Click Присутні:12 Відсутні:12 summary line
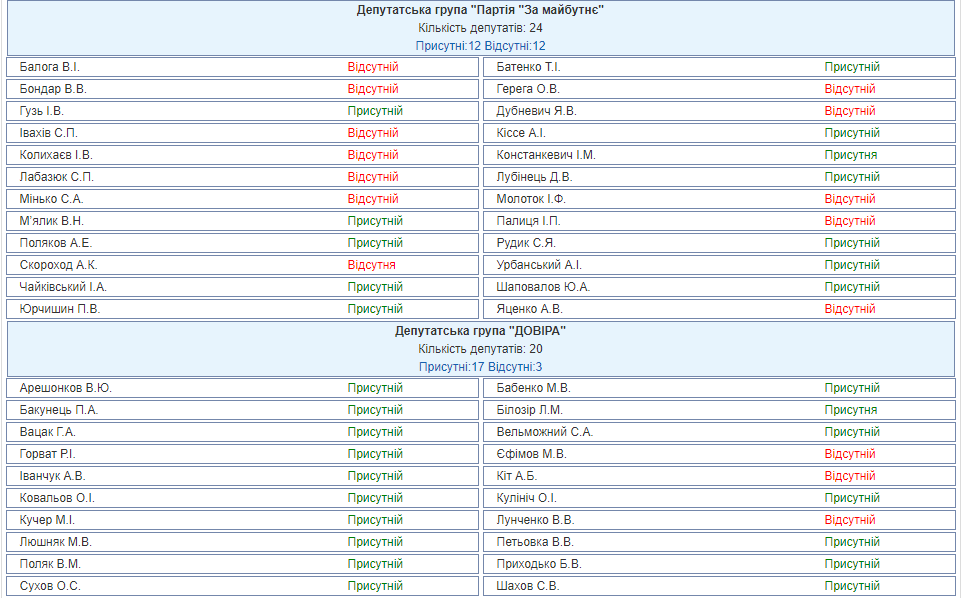The height and width of the screenshot is (598, 962). (x=480, y=46)
